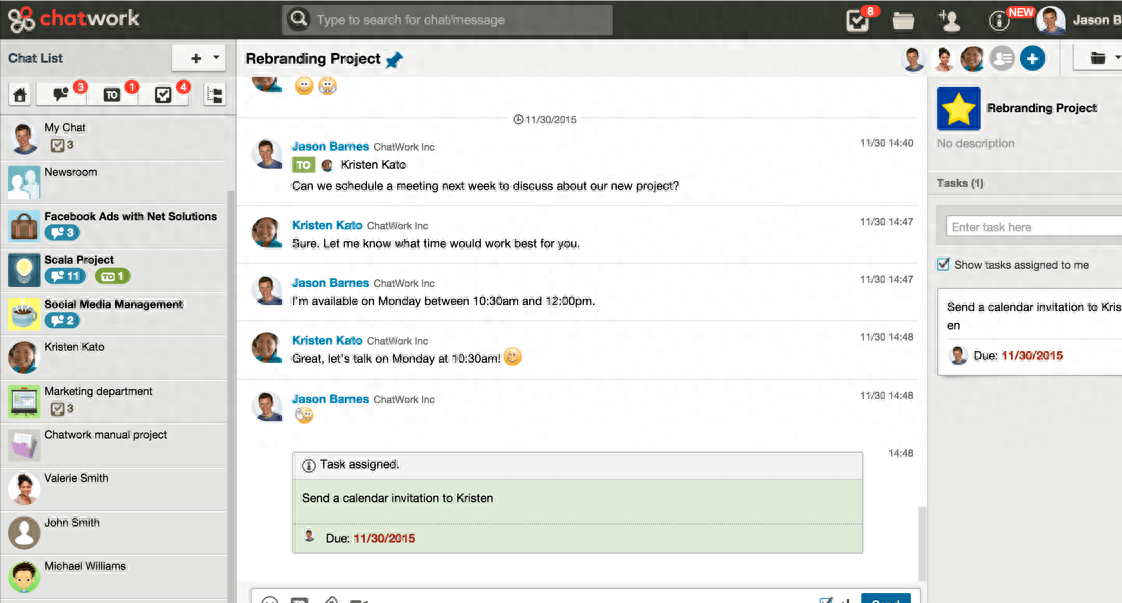Click the Kristen Kato sender name link
Image resolution: width=1122 pixels, height=603 pixels.
[x=327, y=225]
